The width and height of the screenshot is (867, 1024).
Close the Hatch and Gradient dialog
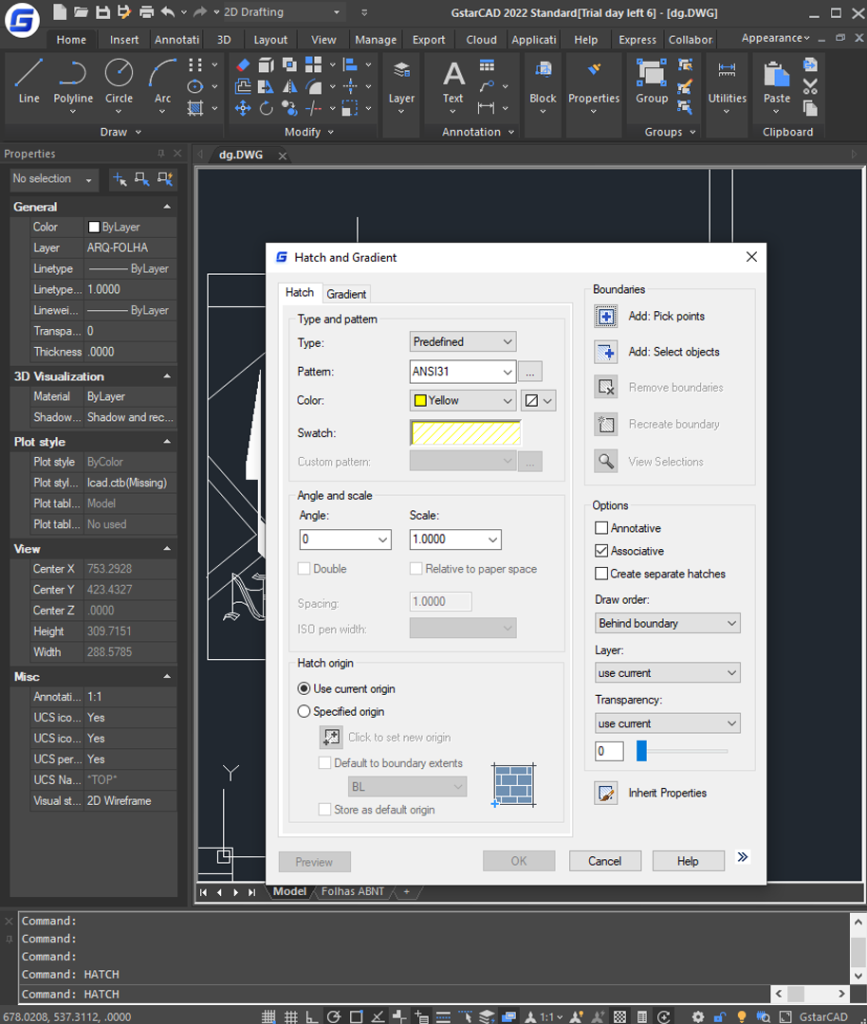[x=751, y=257]
